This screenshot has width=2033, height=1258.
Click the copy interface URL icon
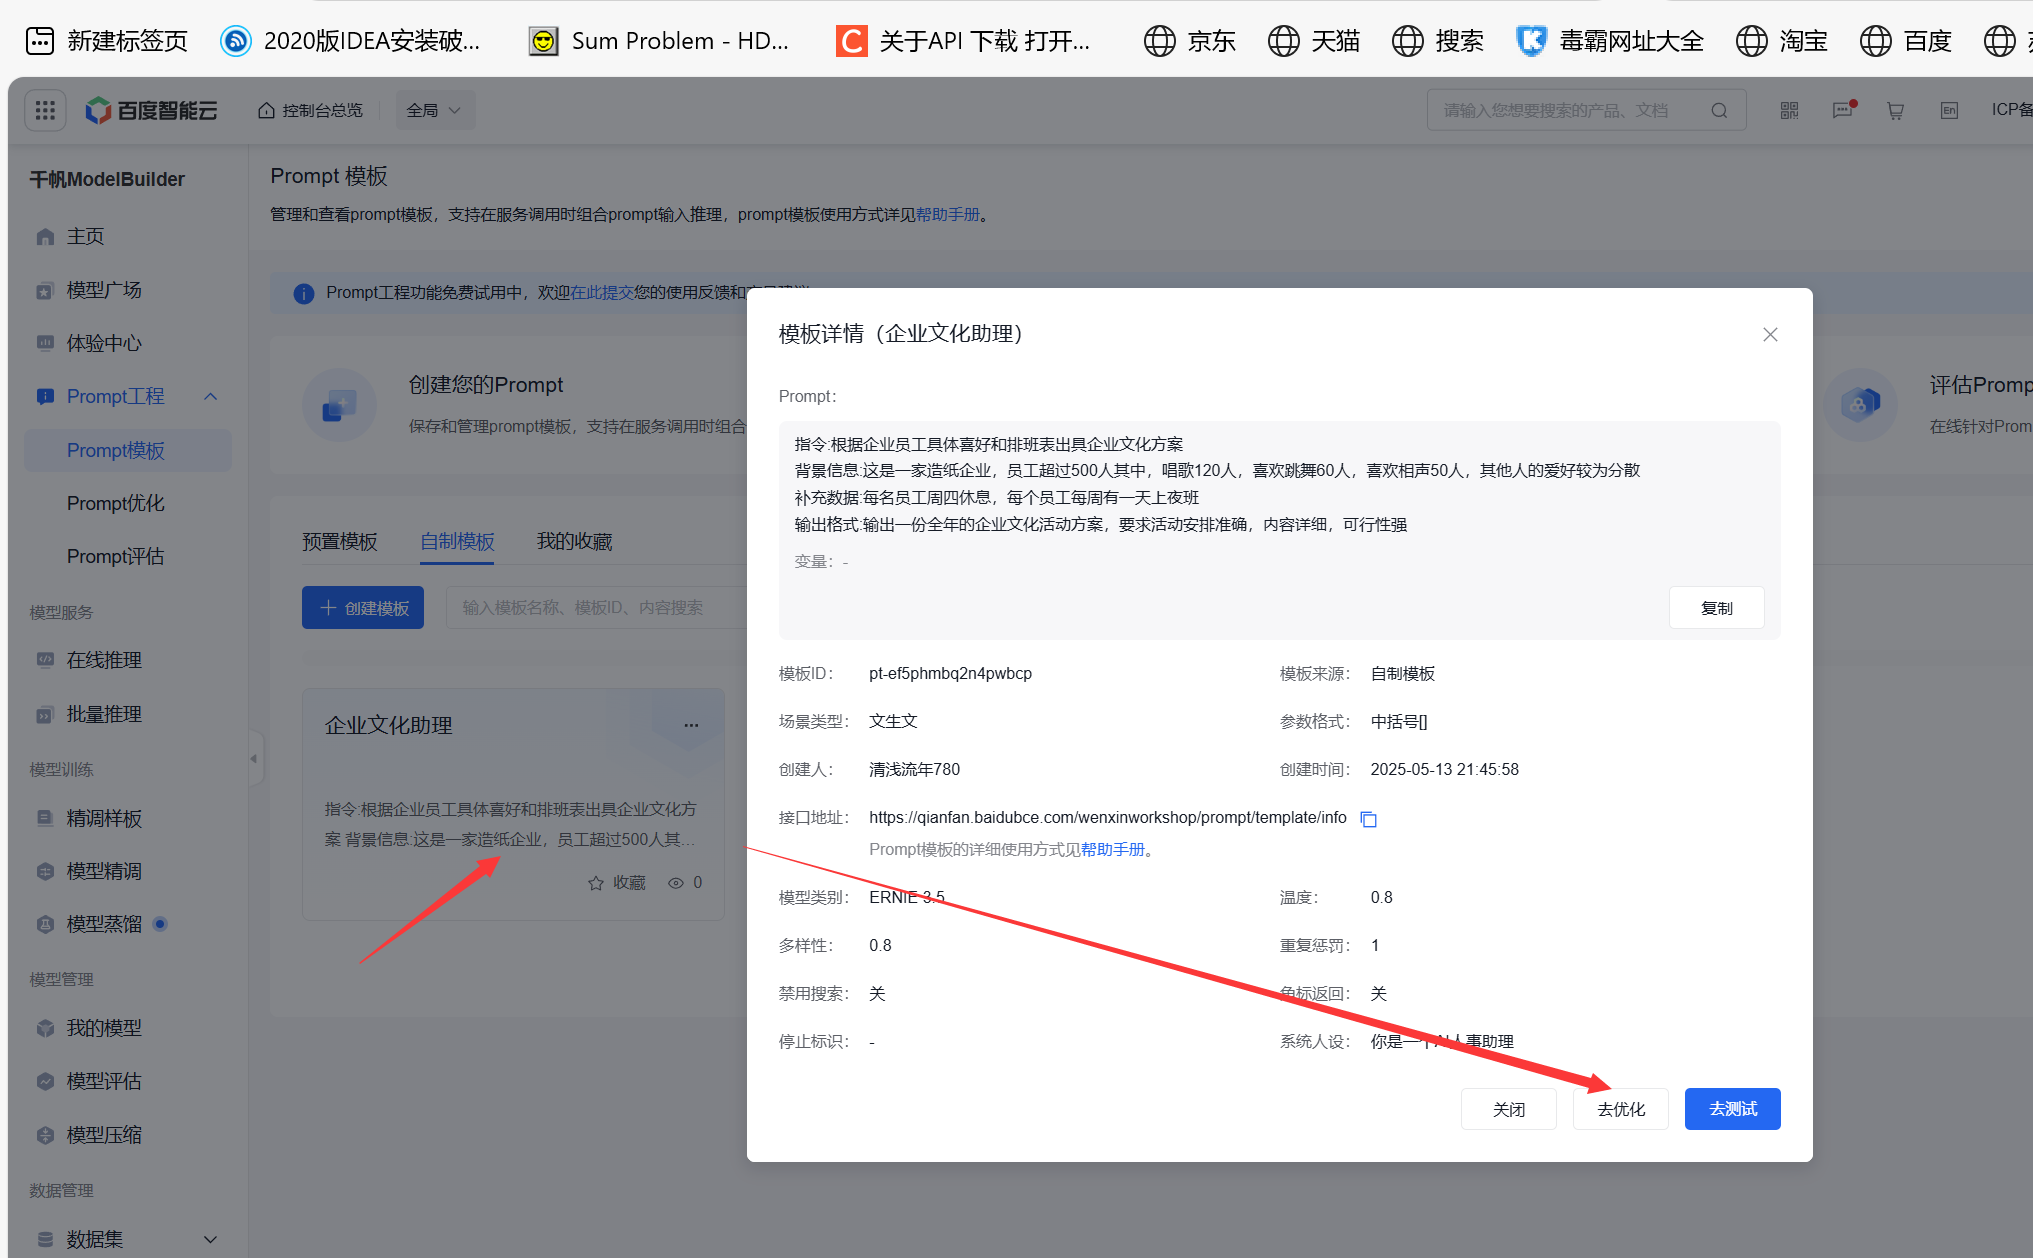[1369, 819]
